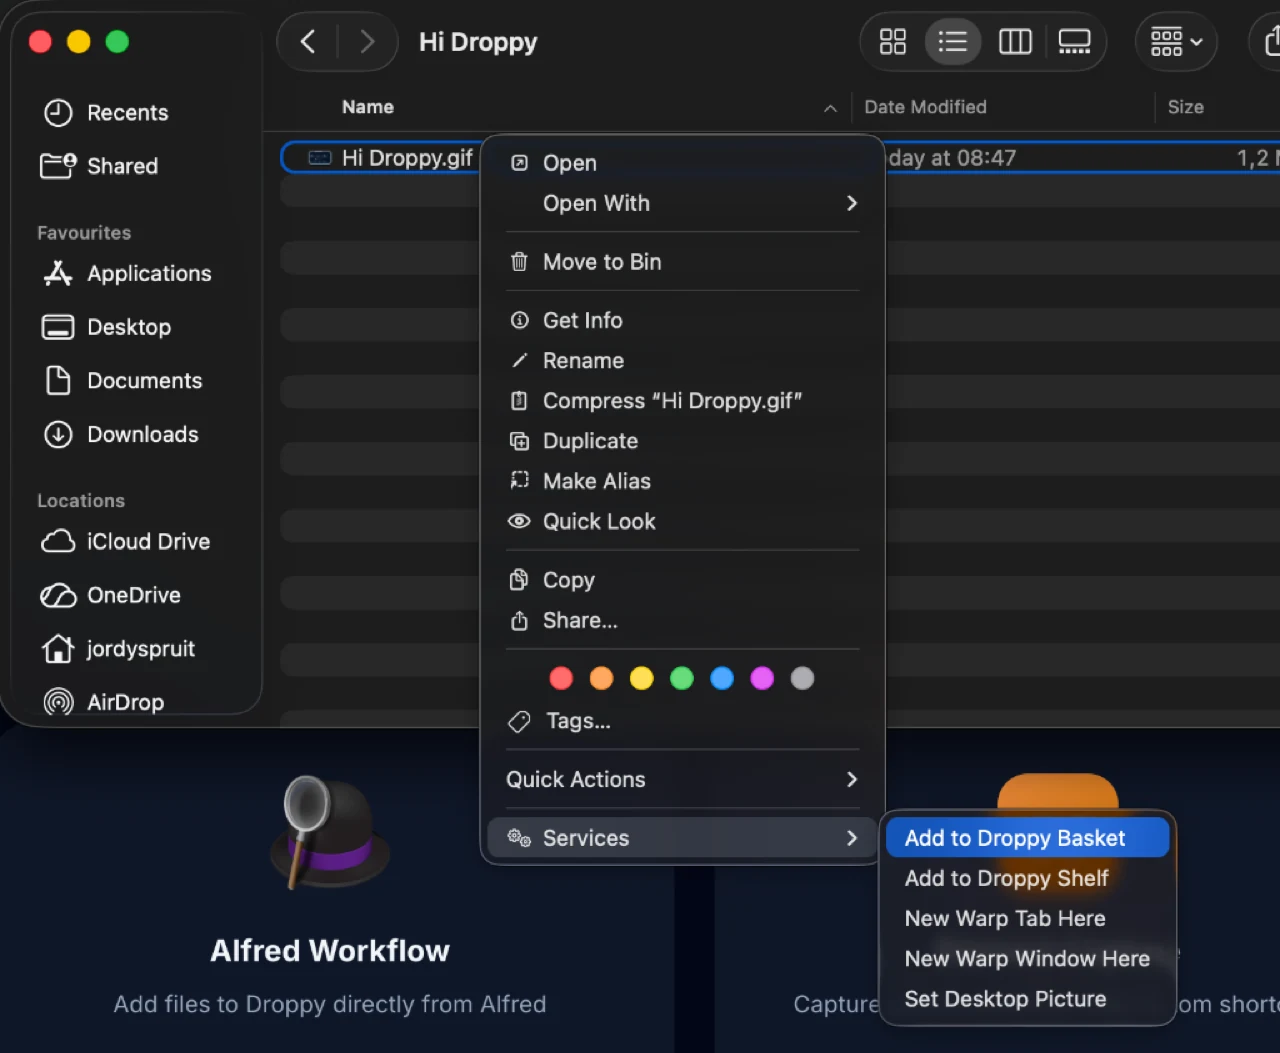Choose Move to Bin
1280x1053 pixels.
click(x=684, y=262)
